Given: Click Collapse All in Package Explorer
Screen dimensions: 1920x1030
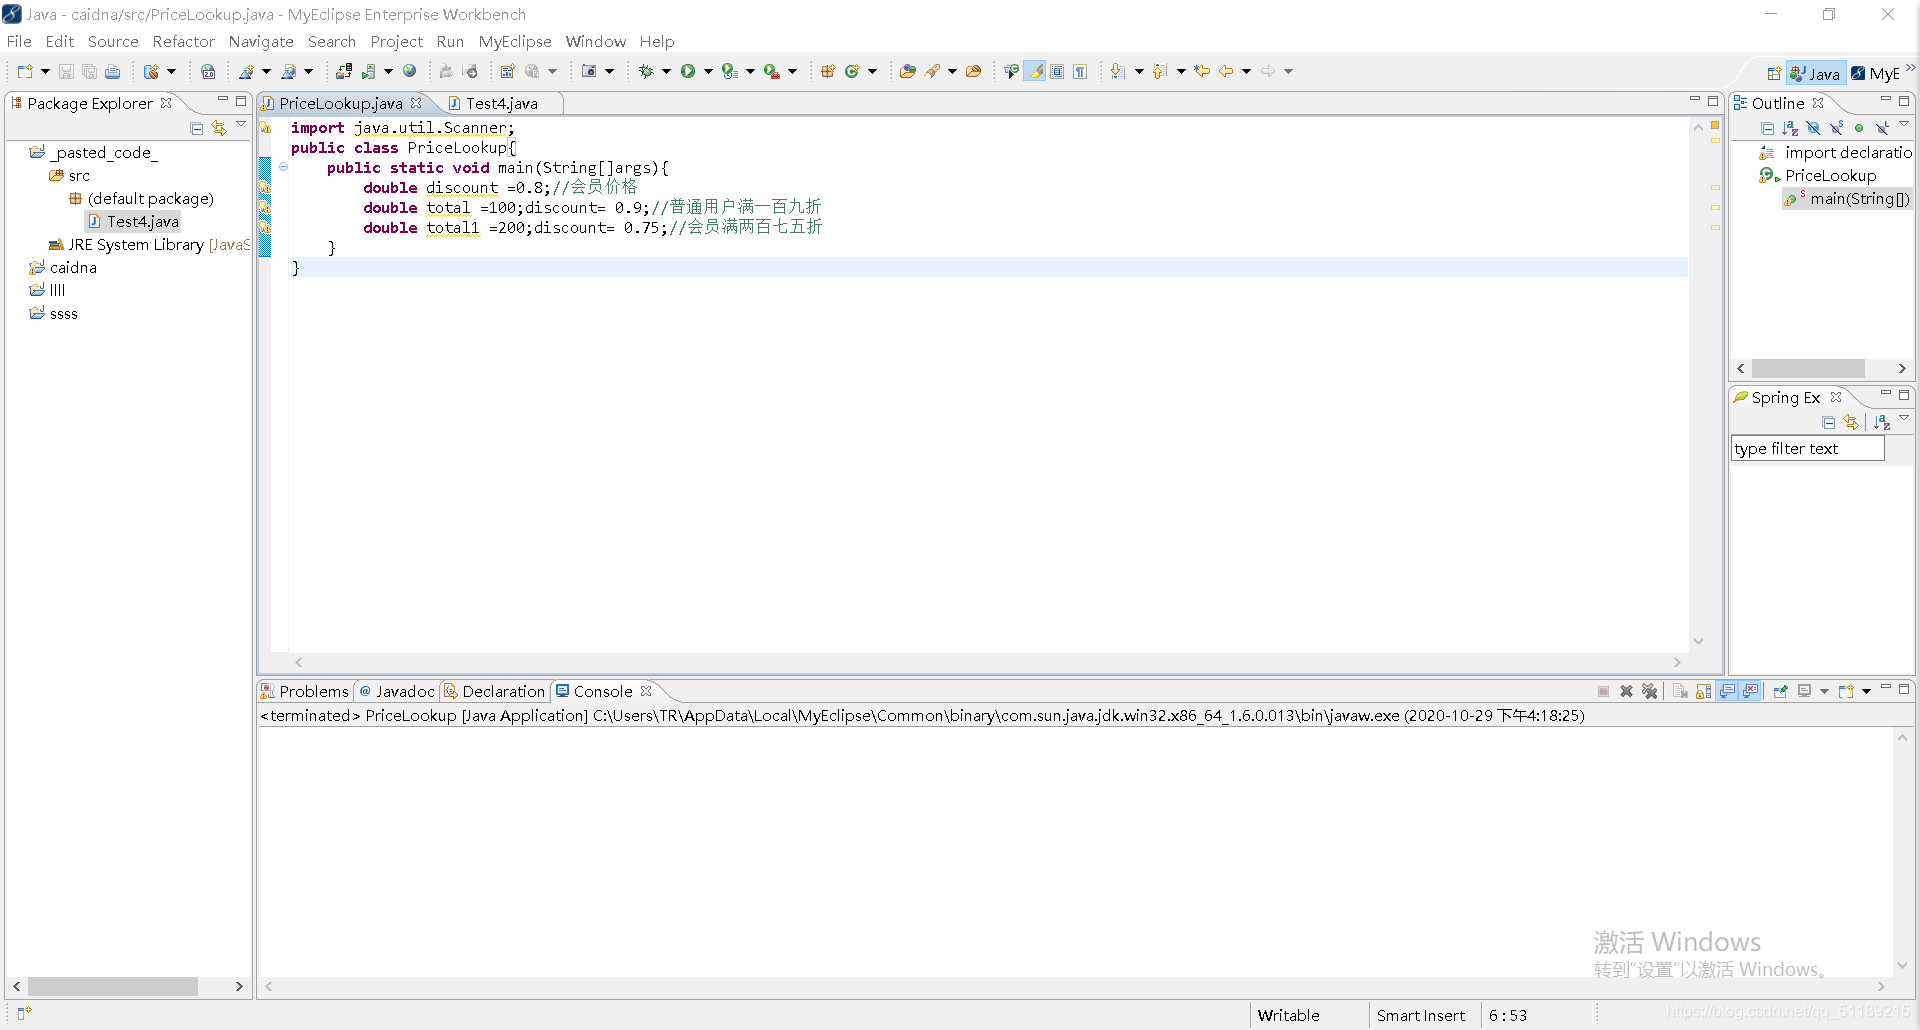Looking at the screenshot, I should [x=196, y=128].
